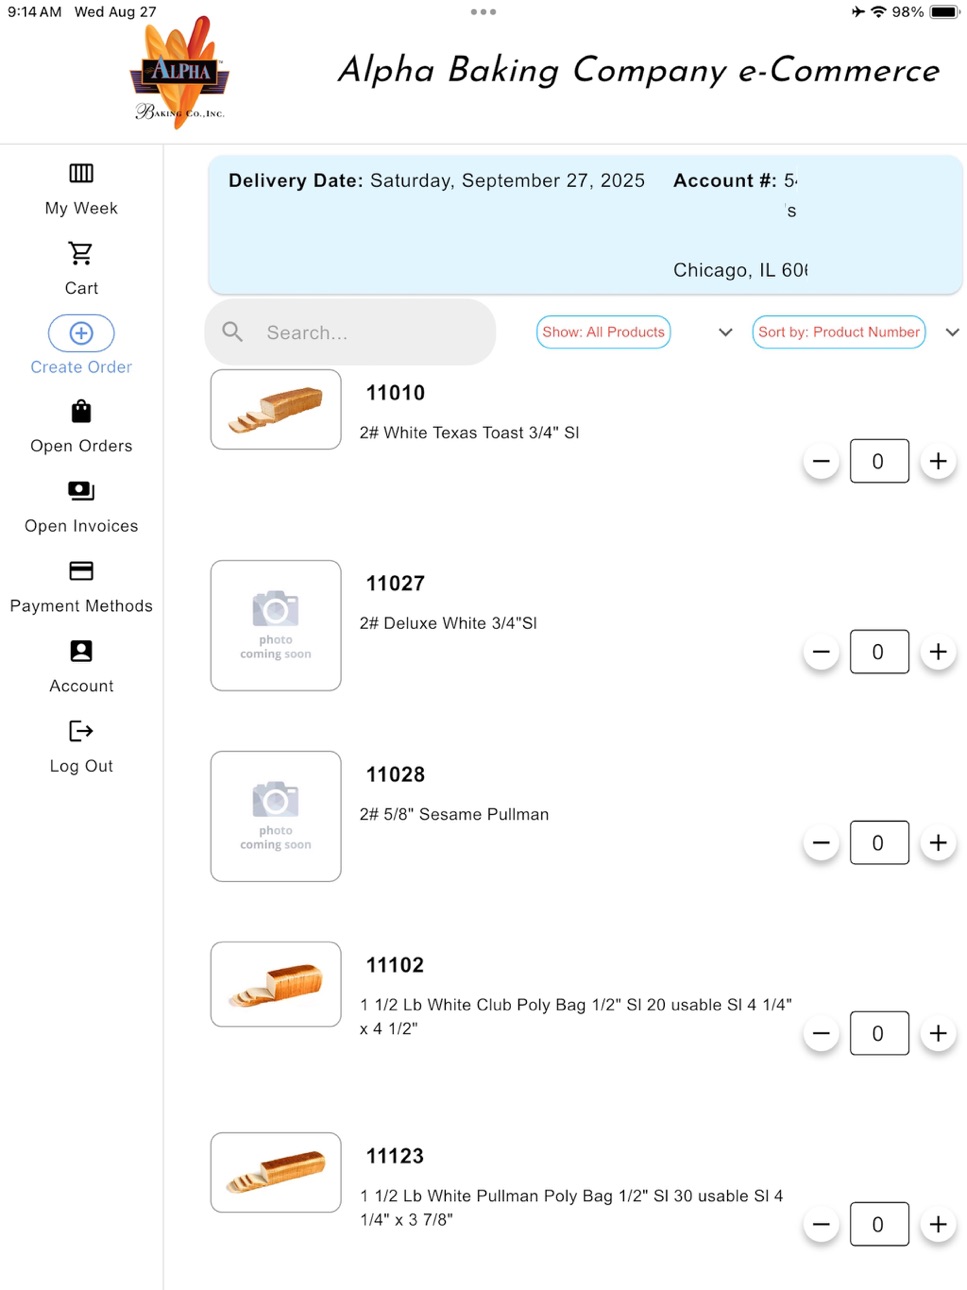Select the Log Out icon
Viewport: 967px width, 1290px height.
coord(81,731)
